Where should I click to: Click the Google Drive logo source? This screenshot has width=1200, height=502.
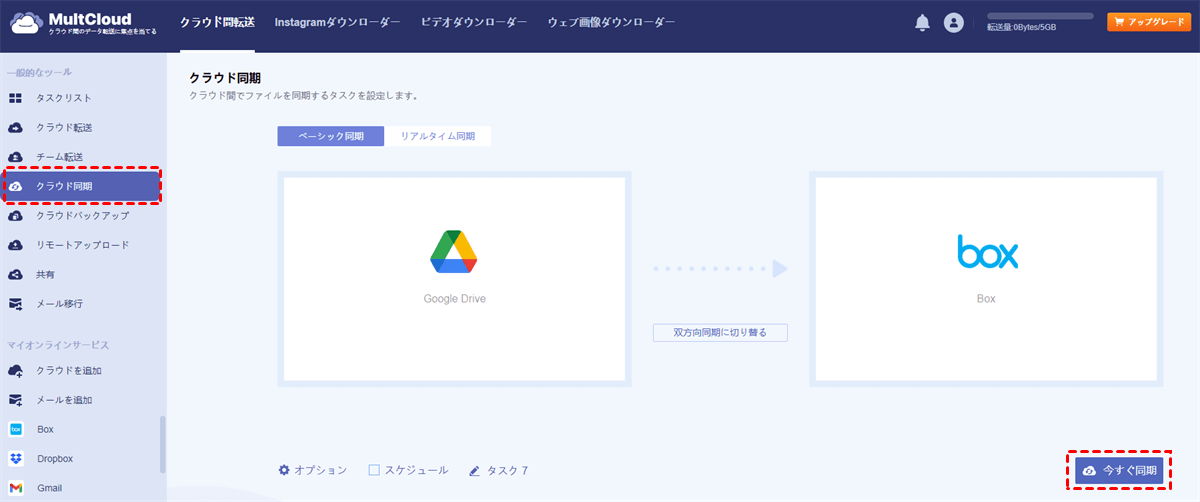[x=454, y=252]
